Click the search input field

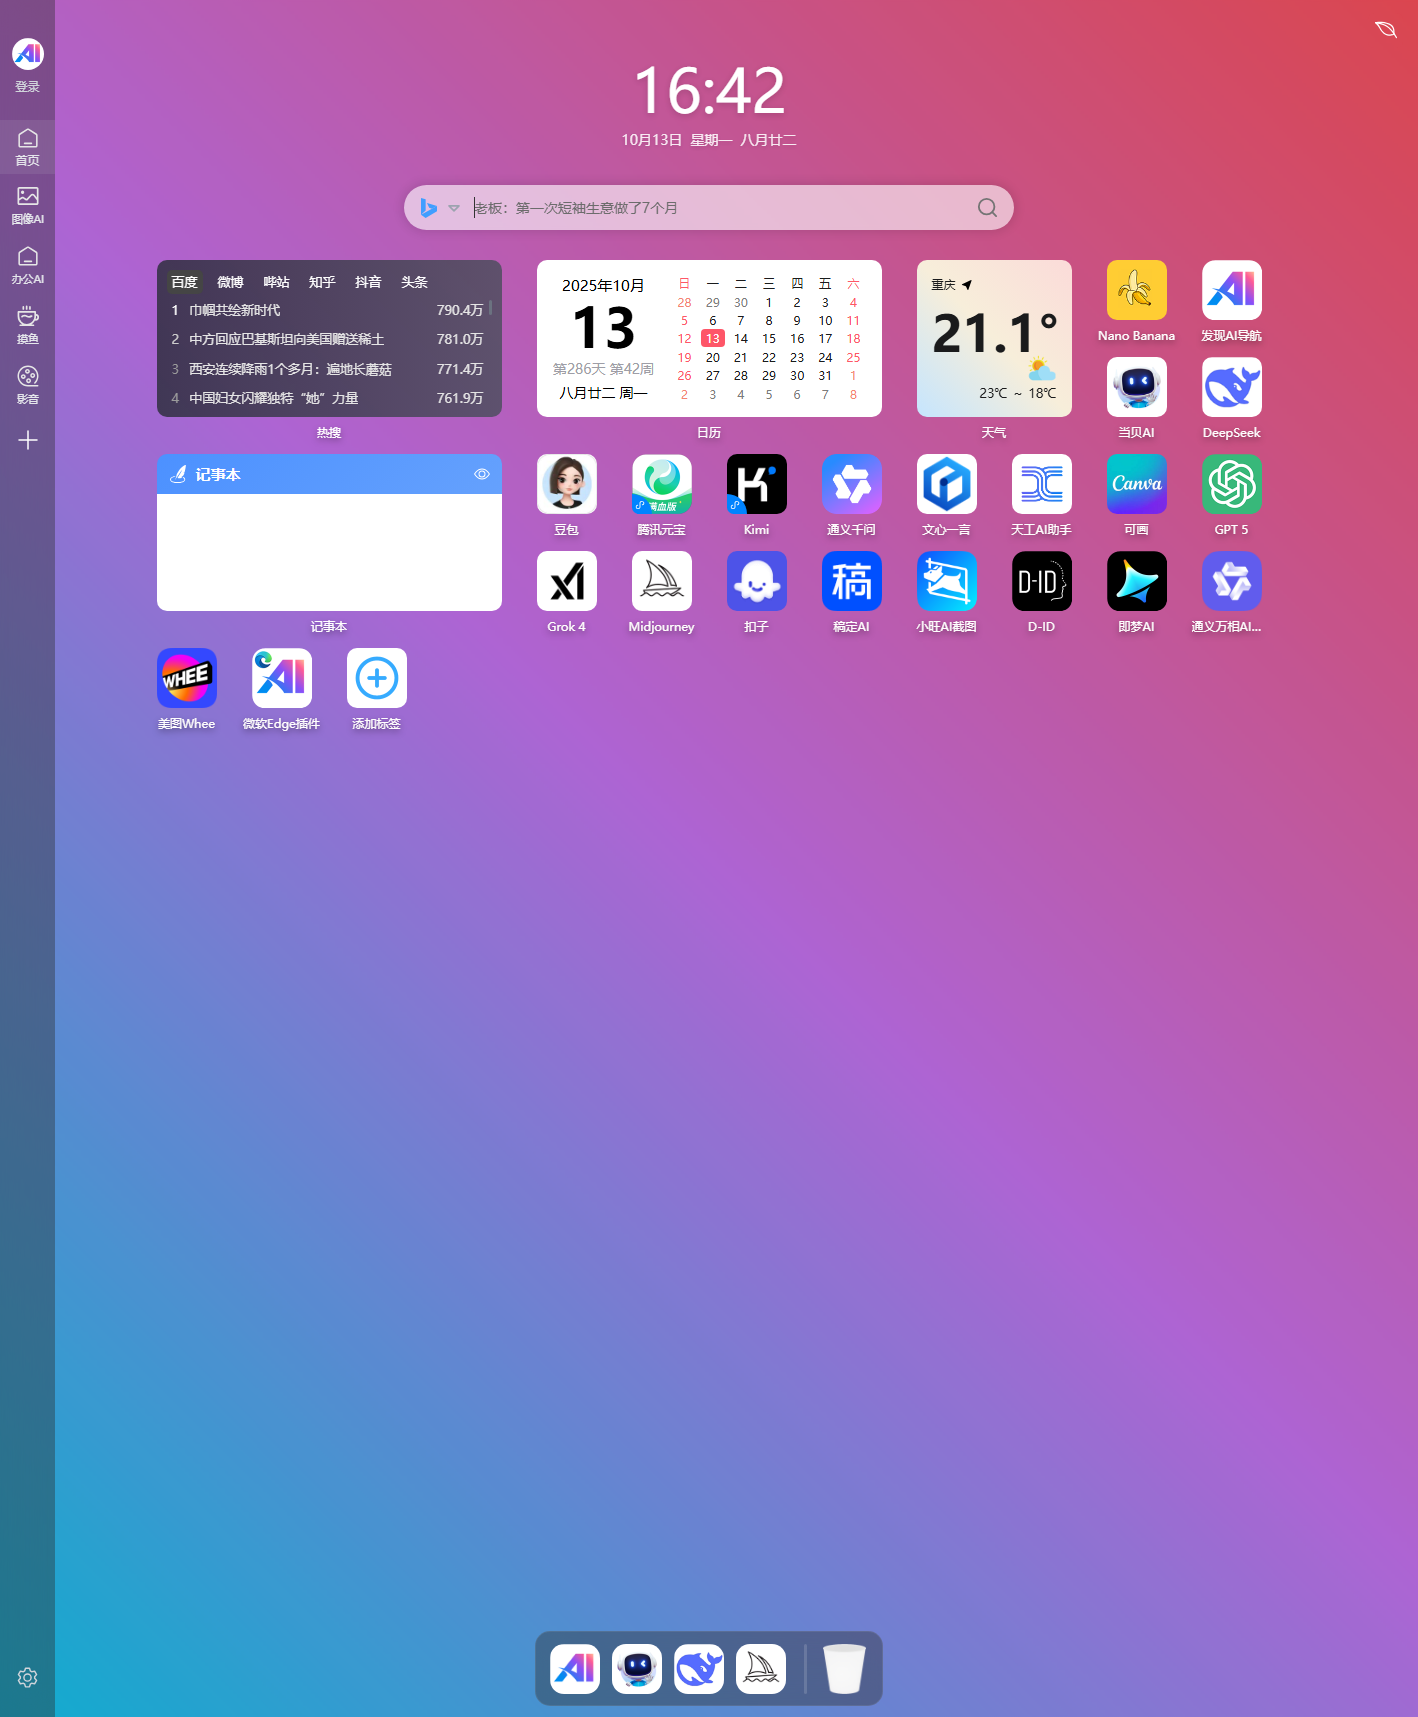point(720,208)
